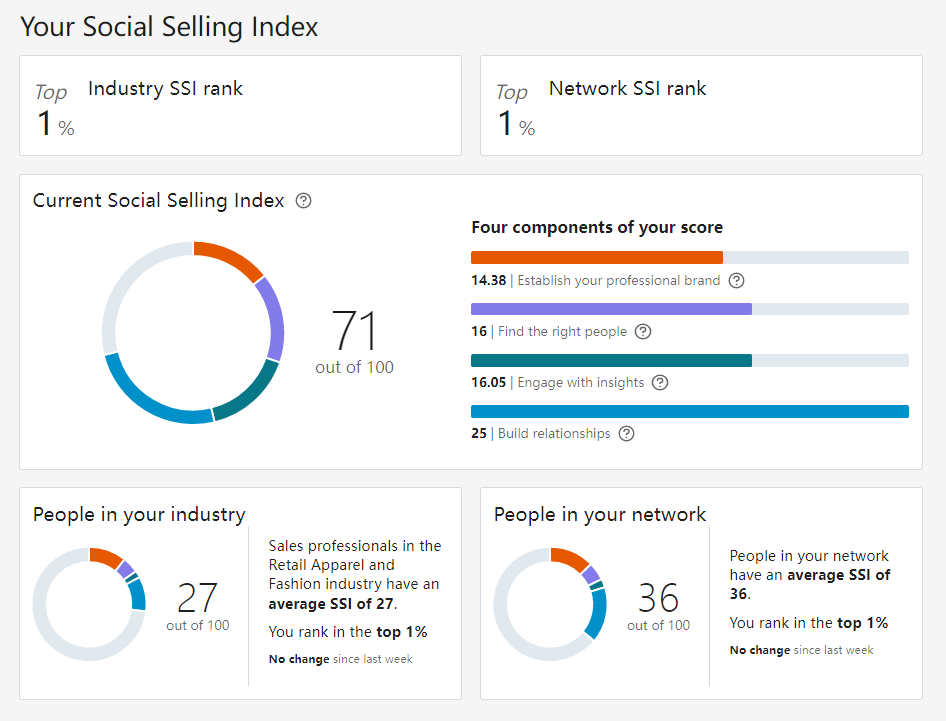Show help tooltip for Engage with insights
946x721 pixels.
pos(660,383)
